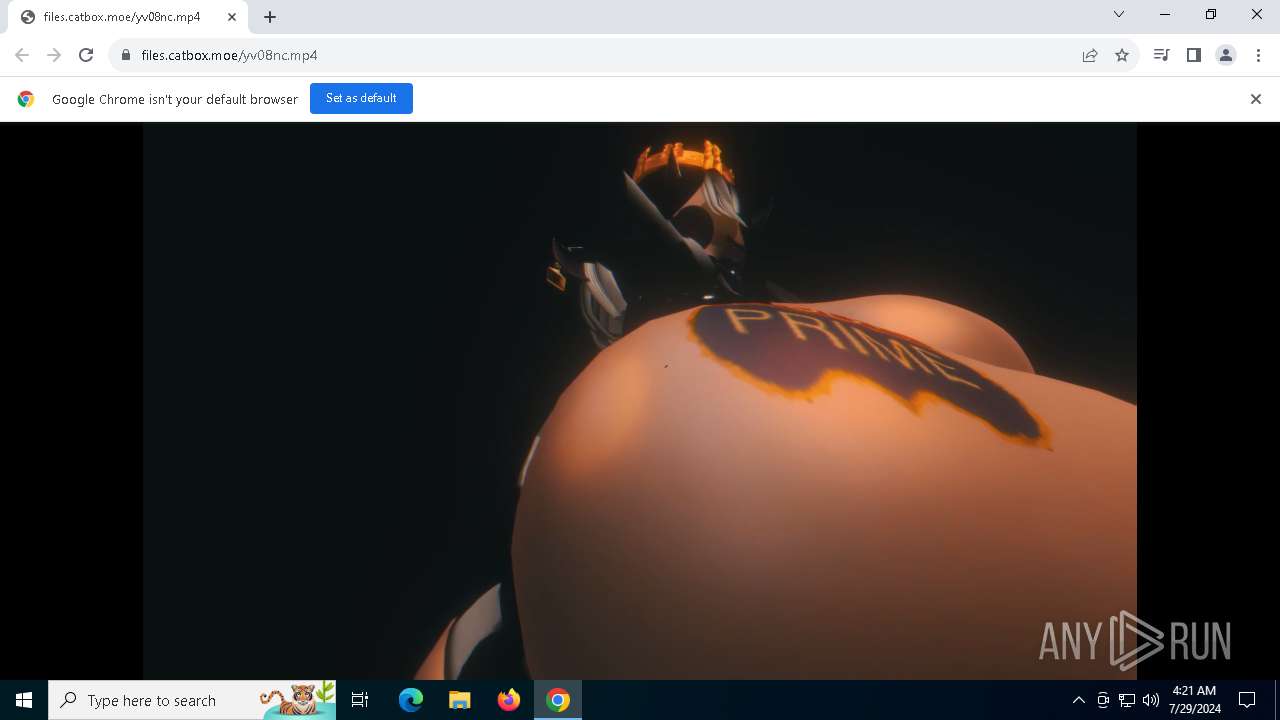The image size is (1280, 720).
Task: Toggle the Chrome side panel icon
Action: [x=1193, y=55]
